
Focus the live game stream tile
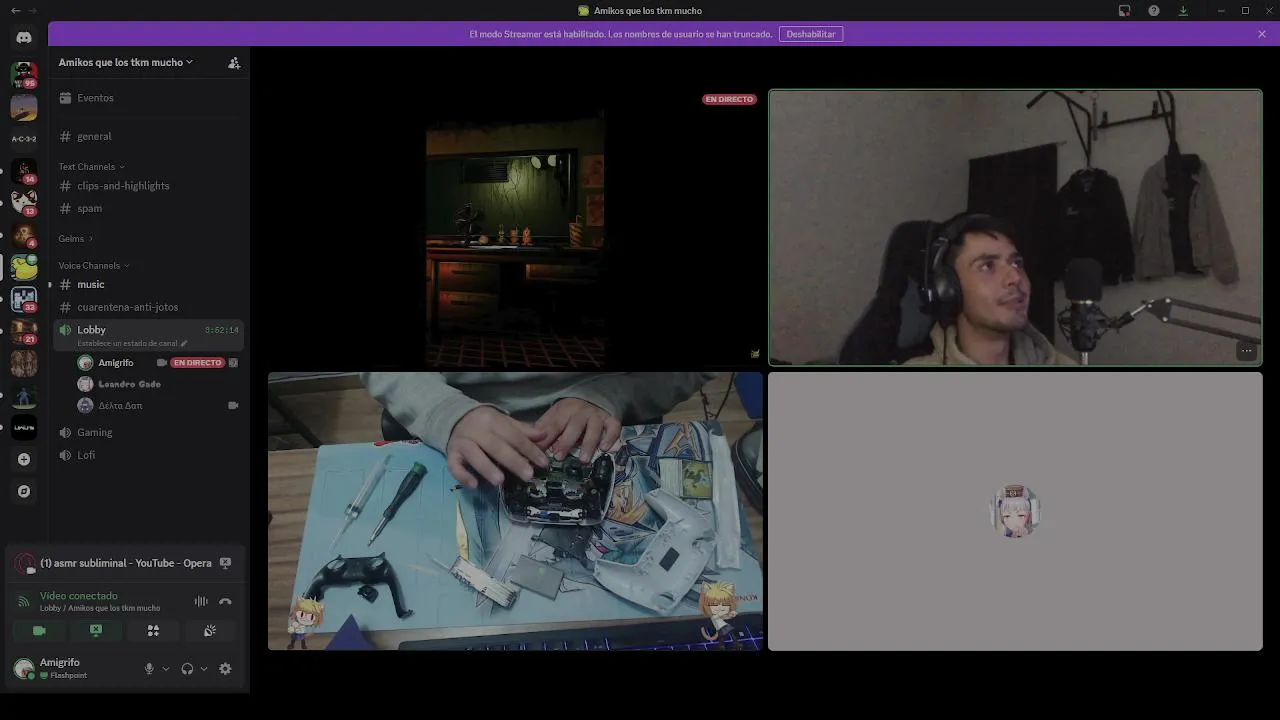[515, 228]
